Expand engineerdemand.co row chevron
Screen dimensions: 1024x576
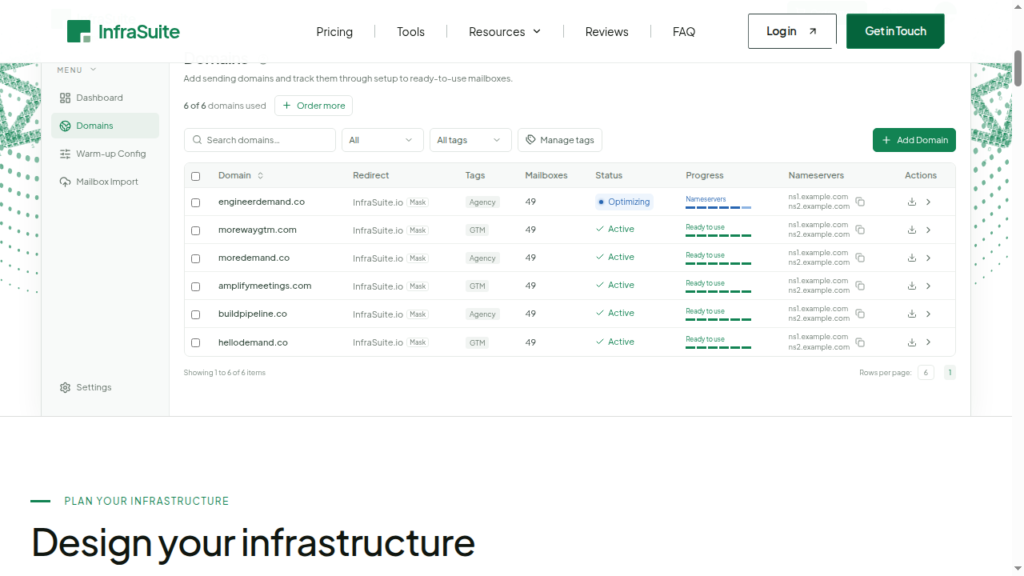(x=928, y=202)
